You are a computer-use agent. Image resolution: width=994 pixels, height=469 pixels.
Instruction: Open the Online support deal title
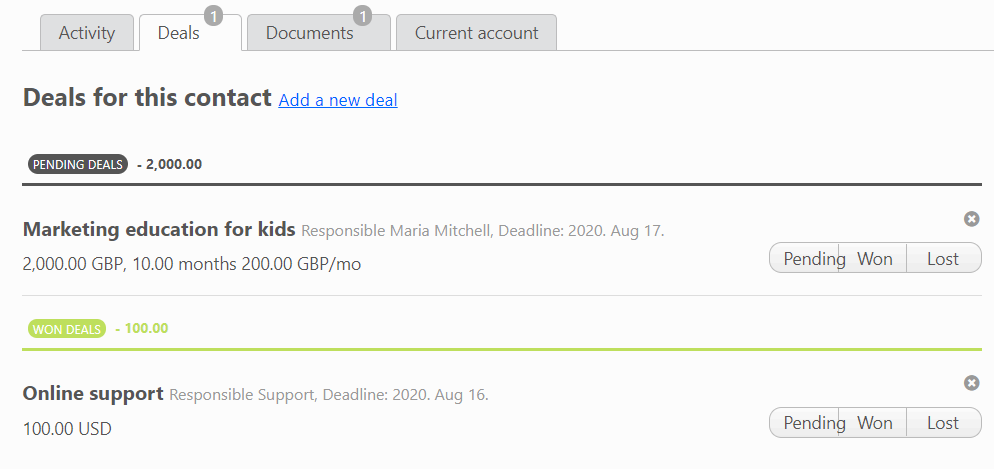click(93, 394)
